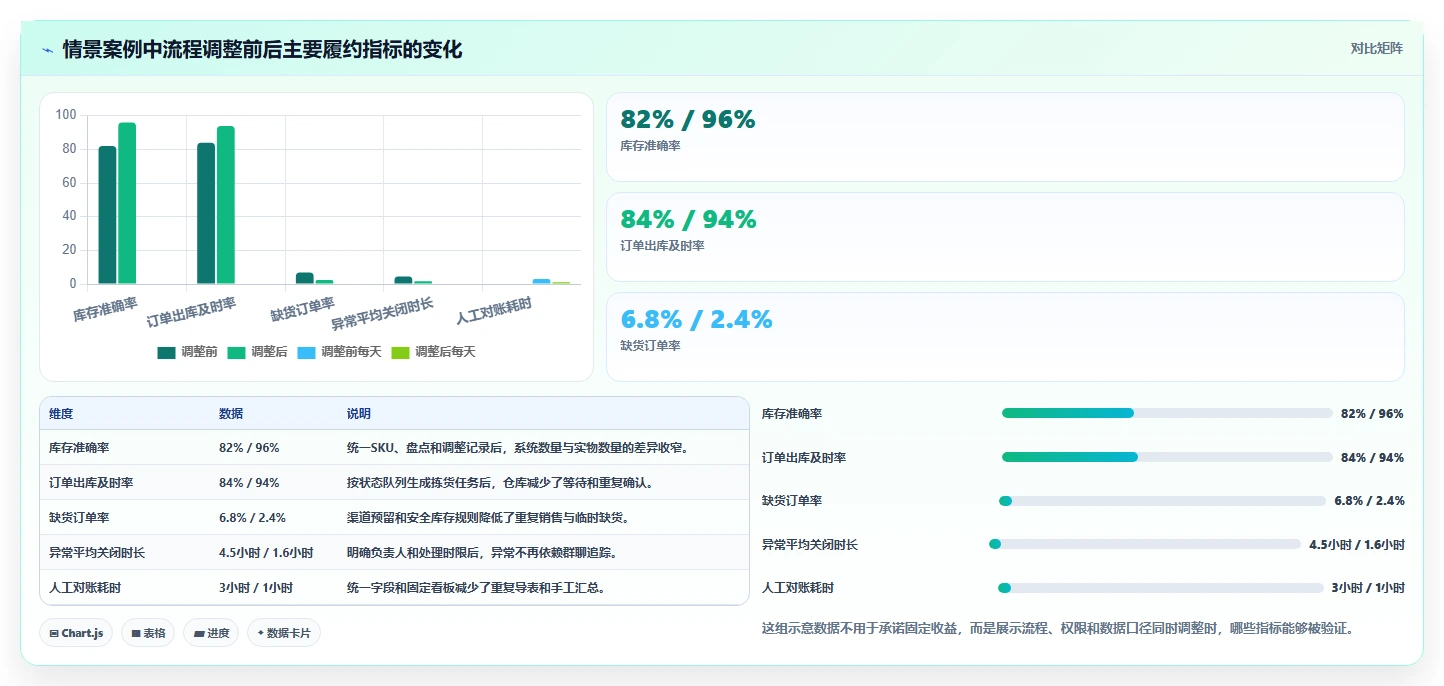Click the 表格 tag chip

(148, 633)
